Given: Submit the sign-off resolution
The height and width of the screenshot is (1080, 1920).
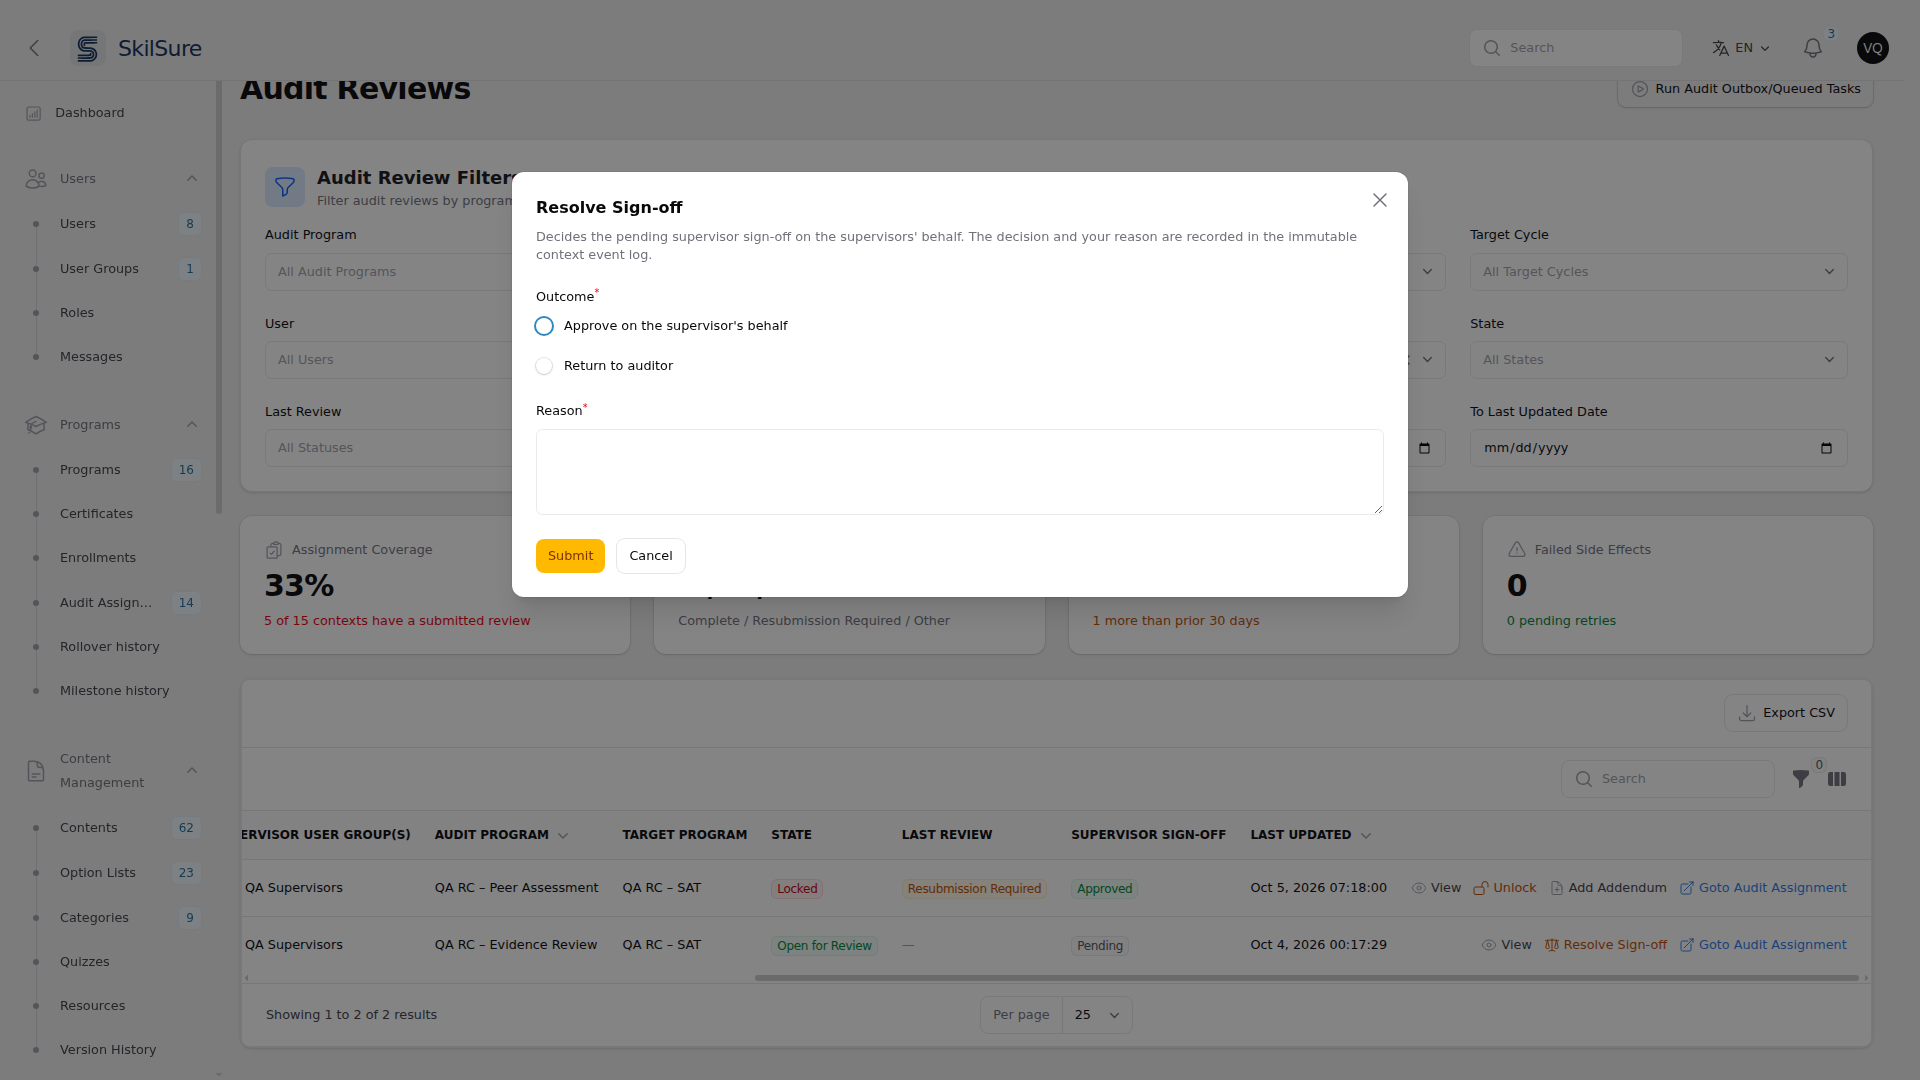Looking at the screenshot, I should pyautogui.click(x=570, y=556).
